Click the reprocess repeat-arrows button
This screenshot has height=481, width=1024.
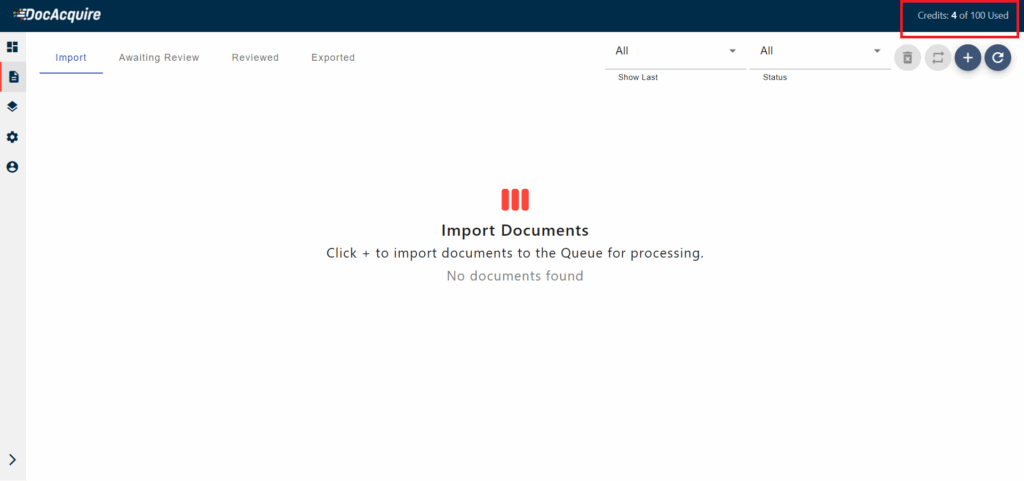[x=937, y=58]
